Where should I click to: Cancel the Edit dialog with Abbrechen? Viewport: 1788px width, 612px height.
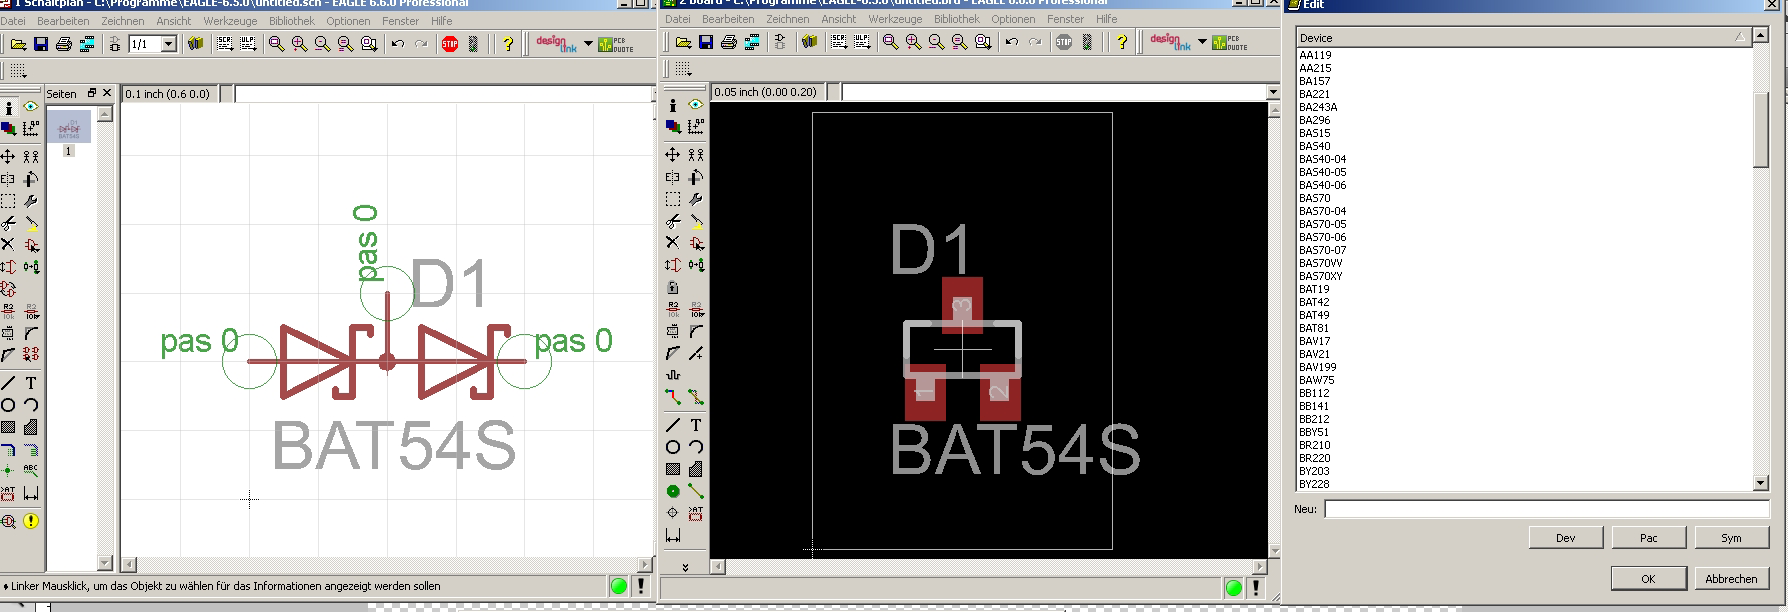point(1732,578)
